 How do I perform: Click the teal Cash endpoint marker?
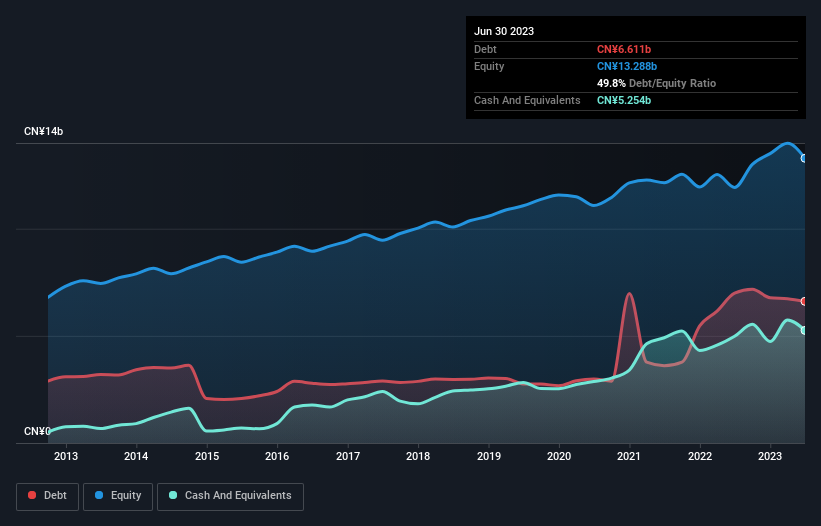[x=804, y=330]
